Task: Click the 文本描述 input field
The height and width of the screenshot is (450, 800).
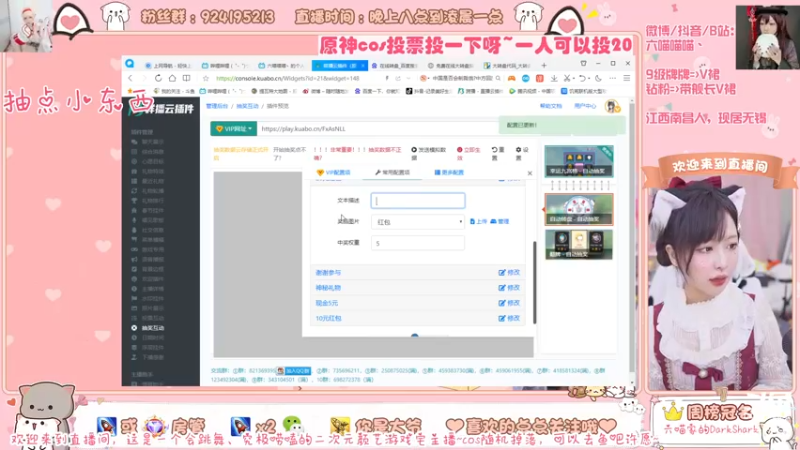Action: coord(418,201)
